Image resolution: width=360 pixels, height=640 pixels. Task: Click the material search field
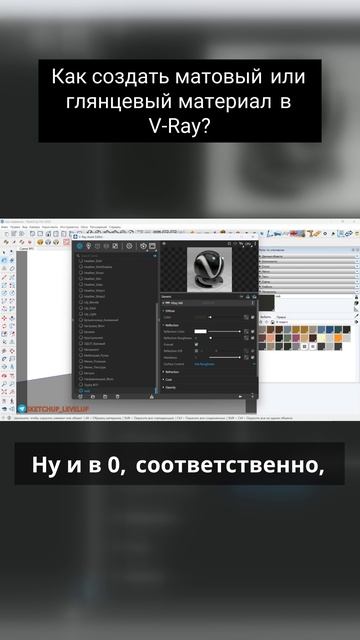click(115, 256)
